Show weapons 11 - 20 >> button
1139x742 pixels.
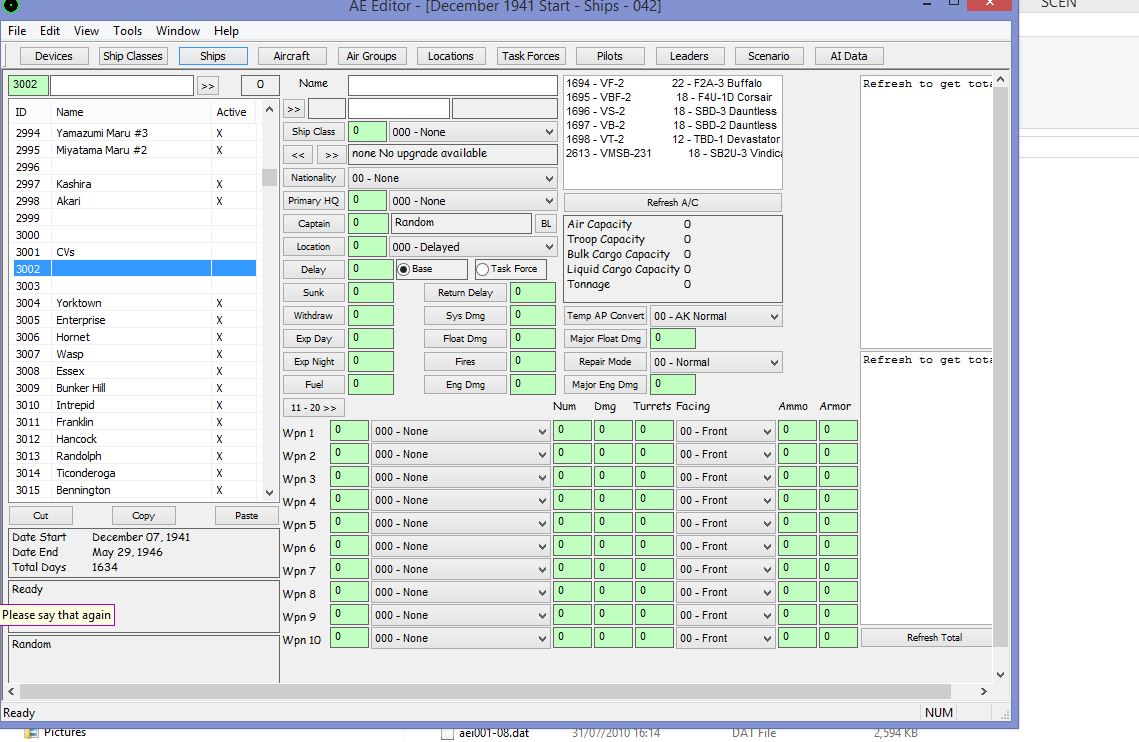(x=313, y=408)
